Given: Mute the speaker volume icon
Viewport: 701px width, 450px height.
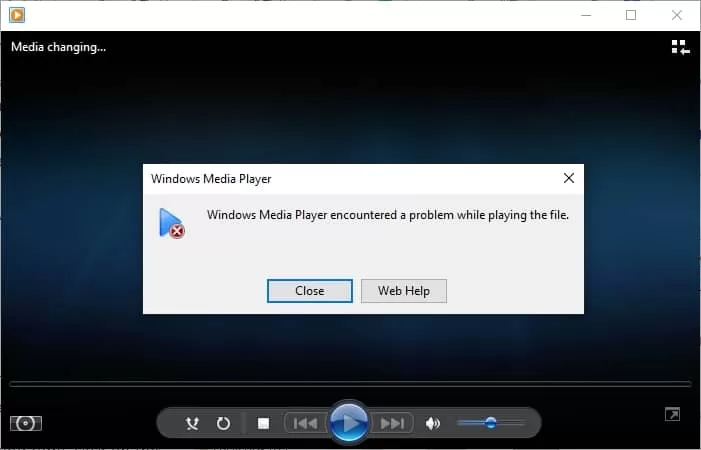Looking at the screenshot, I should click(x=432, y=423).
